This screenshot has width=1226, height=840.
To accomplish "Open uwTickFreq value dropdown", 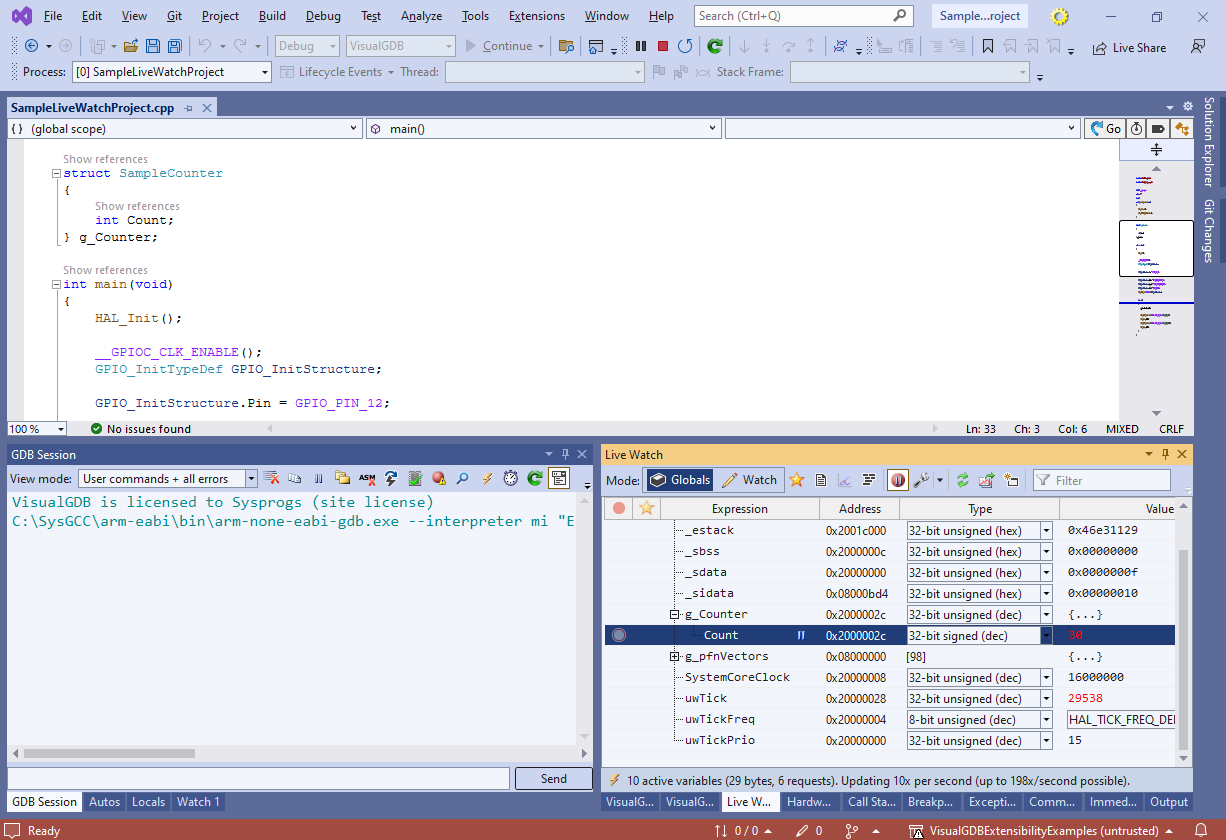I will pos(1120,719).
